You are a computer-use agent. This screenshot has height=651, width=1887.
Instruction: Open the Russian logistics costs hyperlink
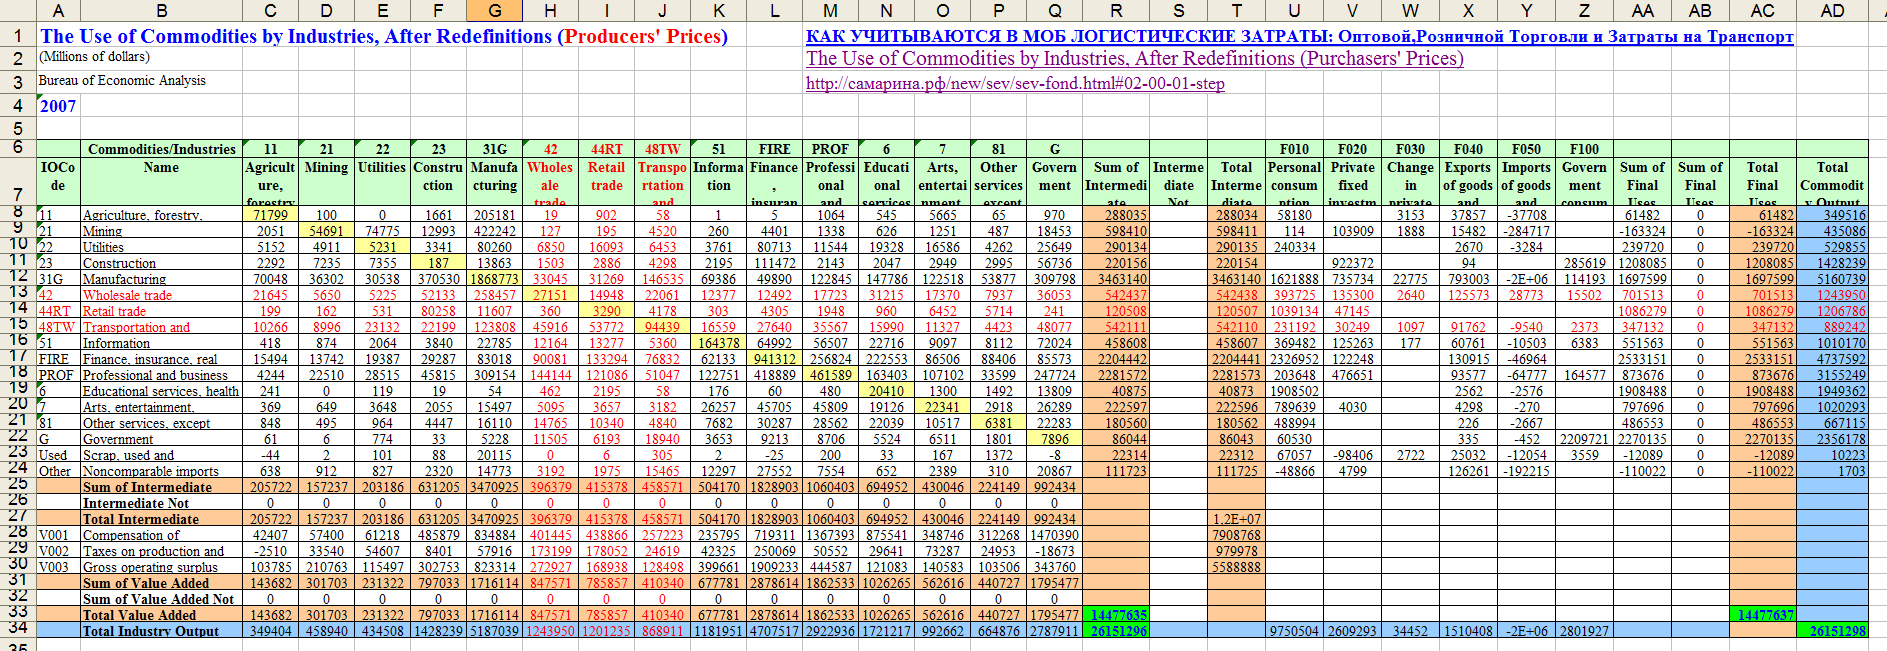tap(1298, 37)
